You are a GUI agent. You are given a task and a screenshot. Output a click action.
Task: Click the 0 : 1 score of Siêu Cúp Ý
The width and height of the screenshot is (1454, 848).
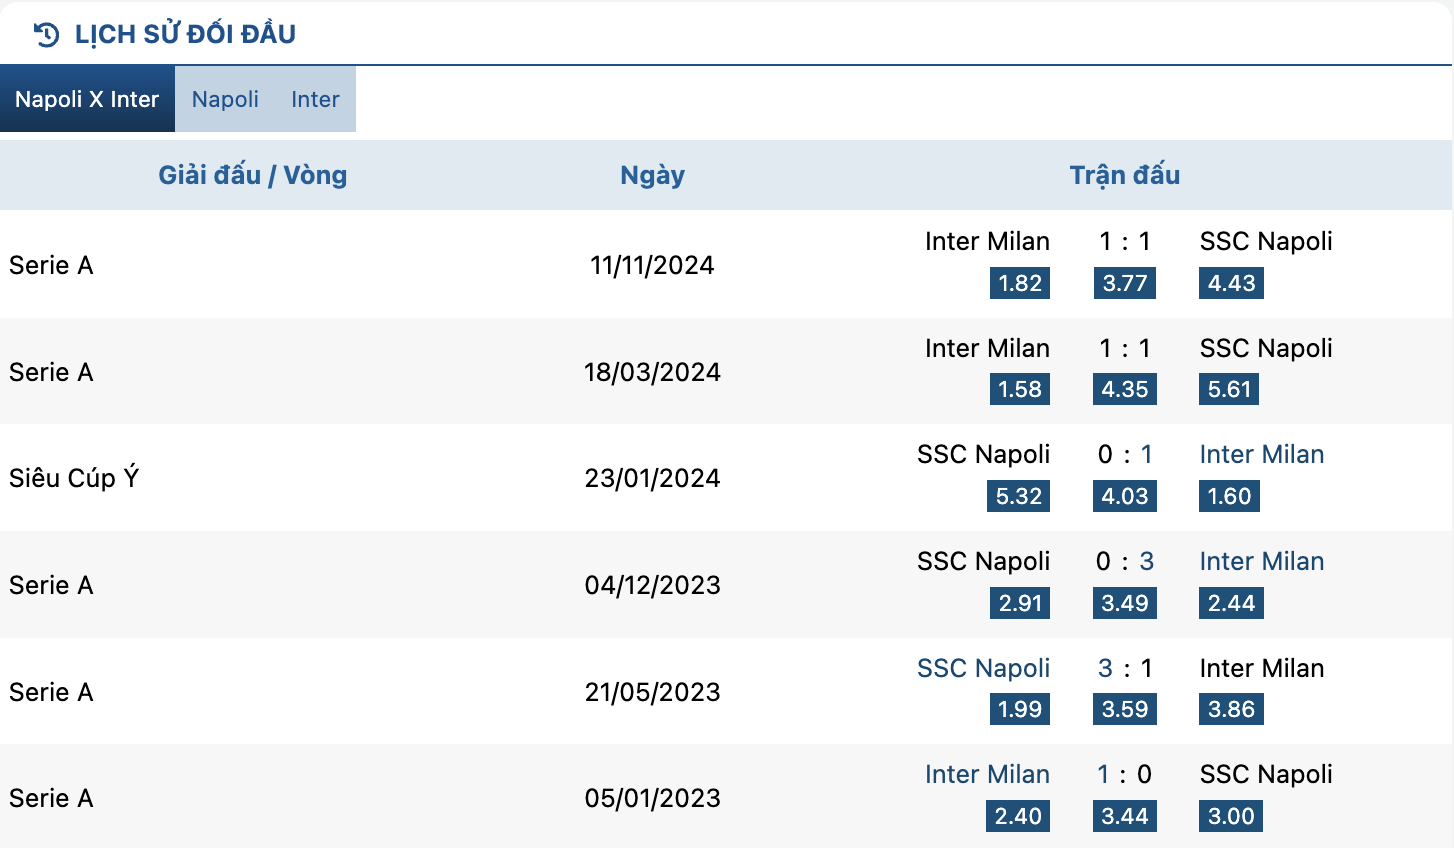point(1125,454)
